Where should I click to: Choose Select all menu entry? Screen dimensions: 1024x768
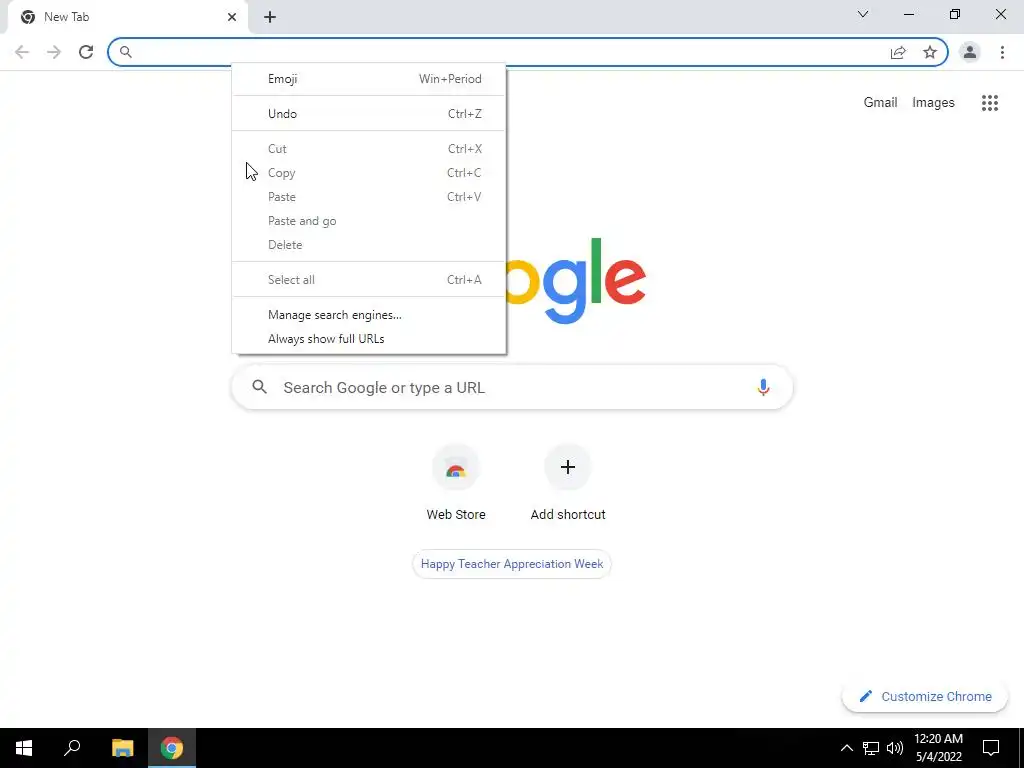(369, 280)
